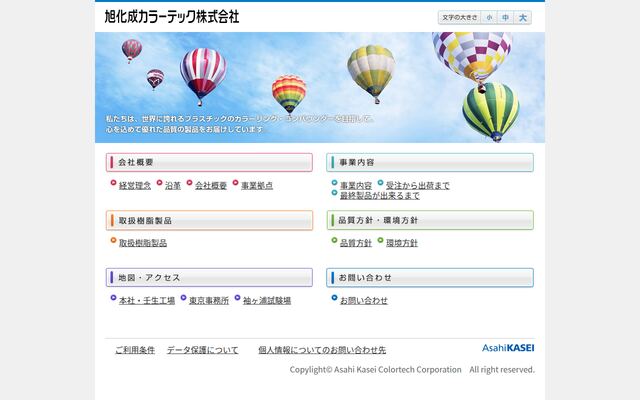Click the purple bullet icon beside 袖ヶ浦試験場
Viewport: 640px width, 400px height.
click(238, 298)
